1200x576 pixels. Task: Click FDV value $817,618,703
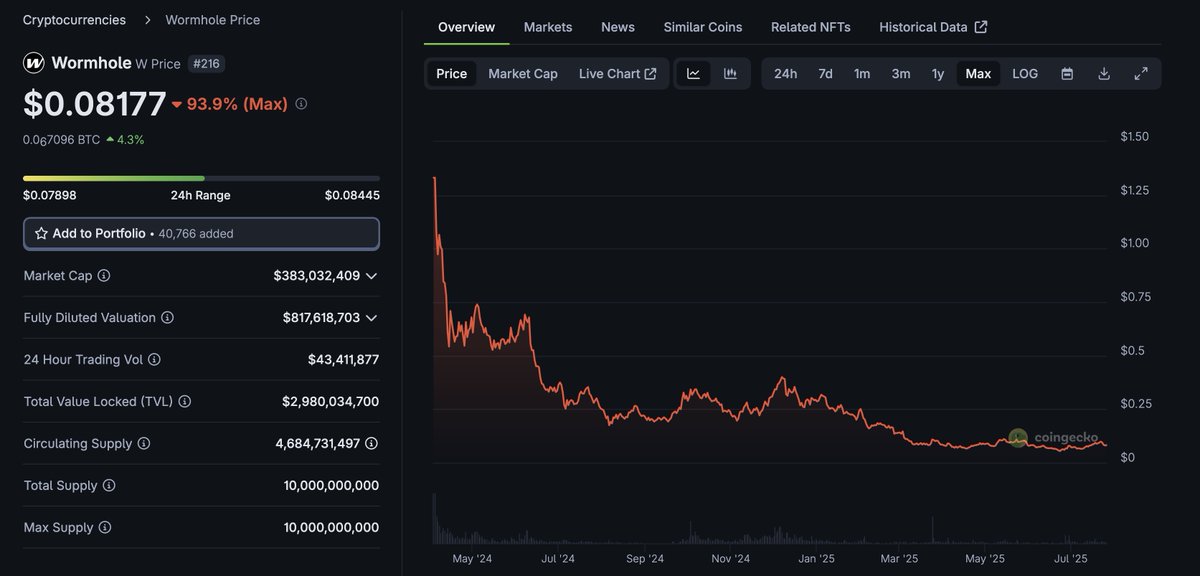click(x=321, y=317)
